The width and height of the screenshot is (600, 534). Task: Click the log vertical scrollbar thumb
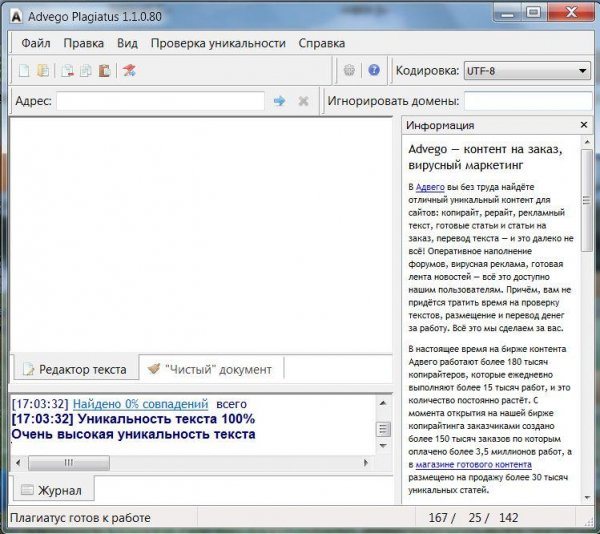pos(383,429)
